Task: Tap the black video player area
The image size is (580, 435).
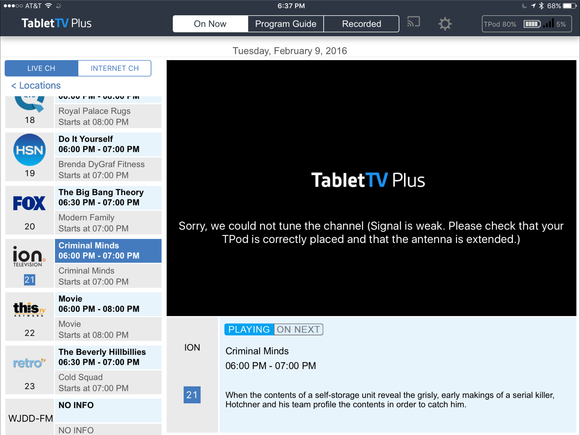Action: [371, 188]
